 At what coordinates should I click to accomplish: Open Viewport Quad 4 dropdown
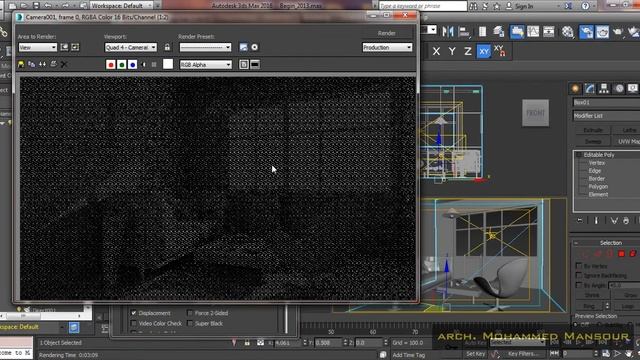point(130,47)
